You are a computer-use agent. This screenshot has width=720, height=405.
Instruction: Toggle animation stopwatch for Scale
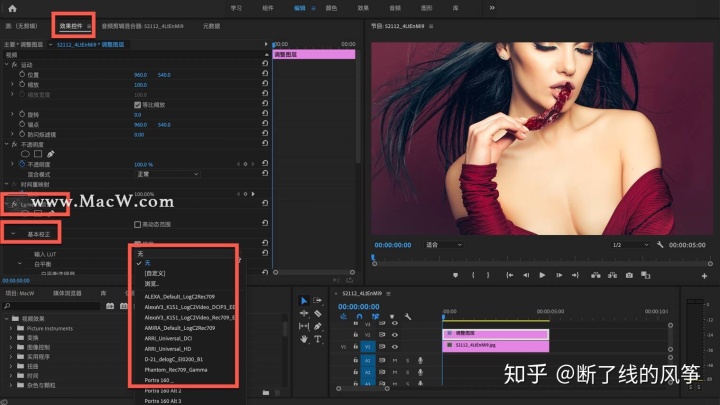(x=22, y=84)
